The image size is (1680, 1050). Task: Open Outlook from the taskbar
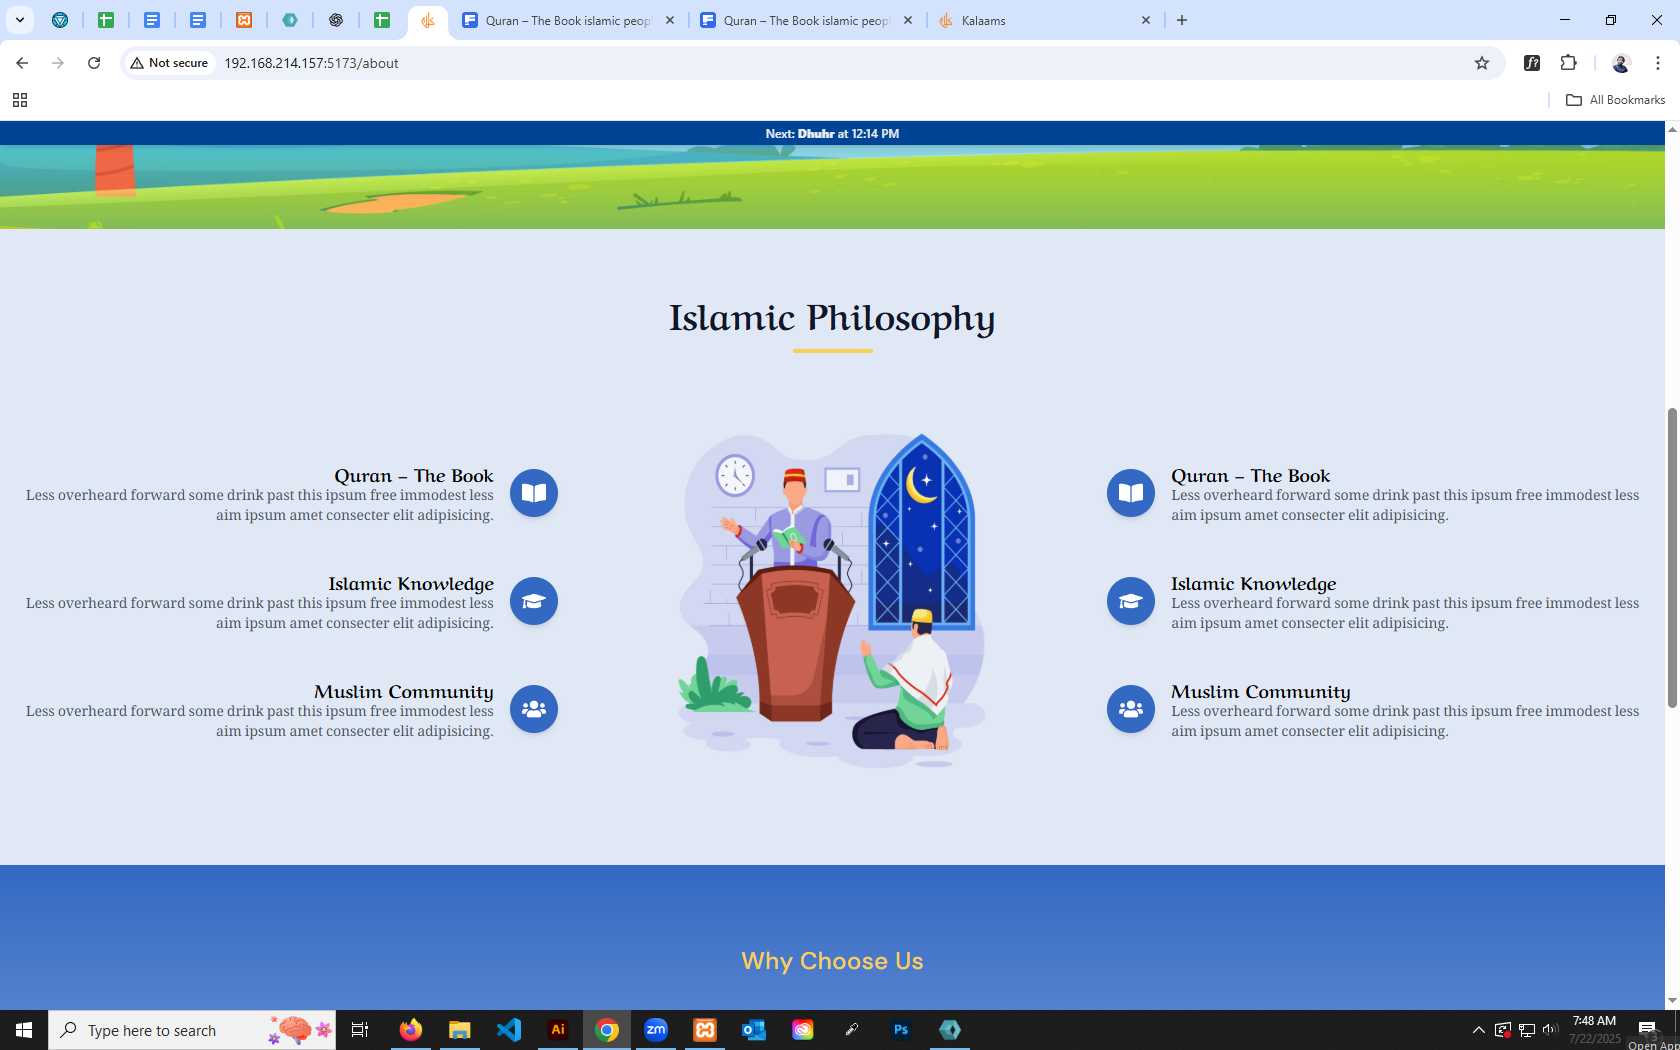pyautogui.click(x=754, y=1030)
